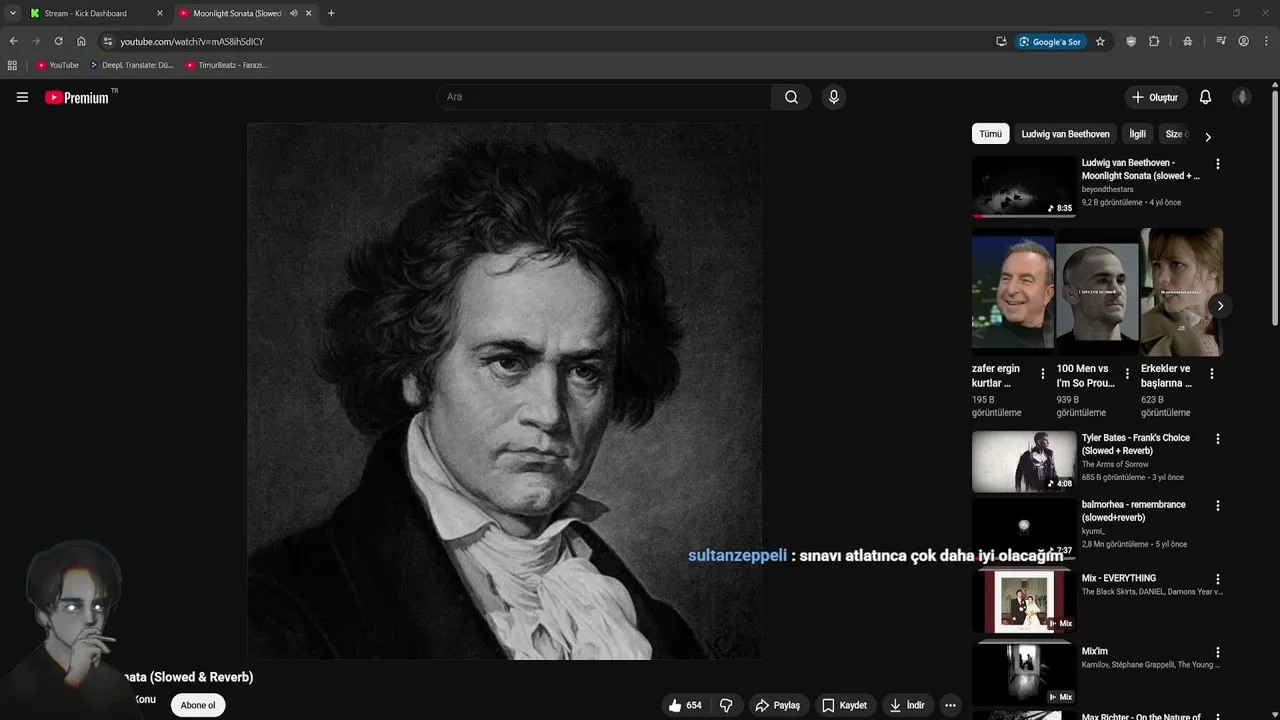Open the notifications bell
1280x720 pixels.
1205,97
